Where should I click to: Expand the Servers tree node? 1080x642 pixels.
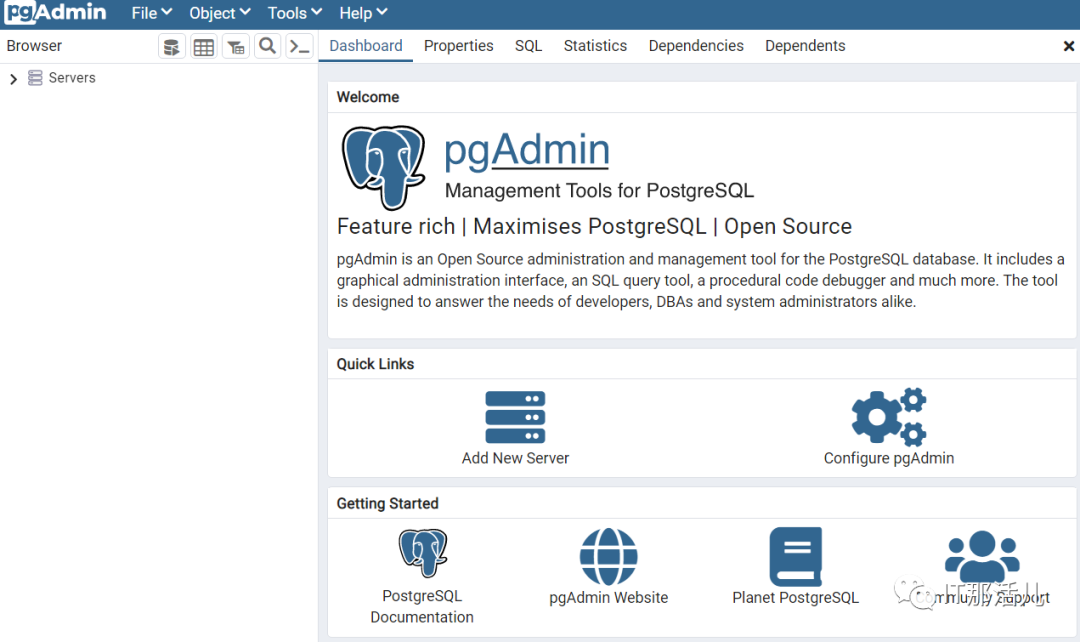pyautogui.click(x=13, y=77)
